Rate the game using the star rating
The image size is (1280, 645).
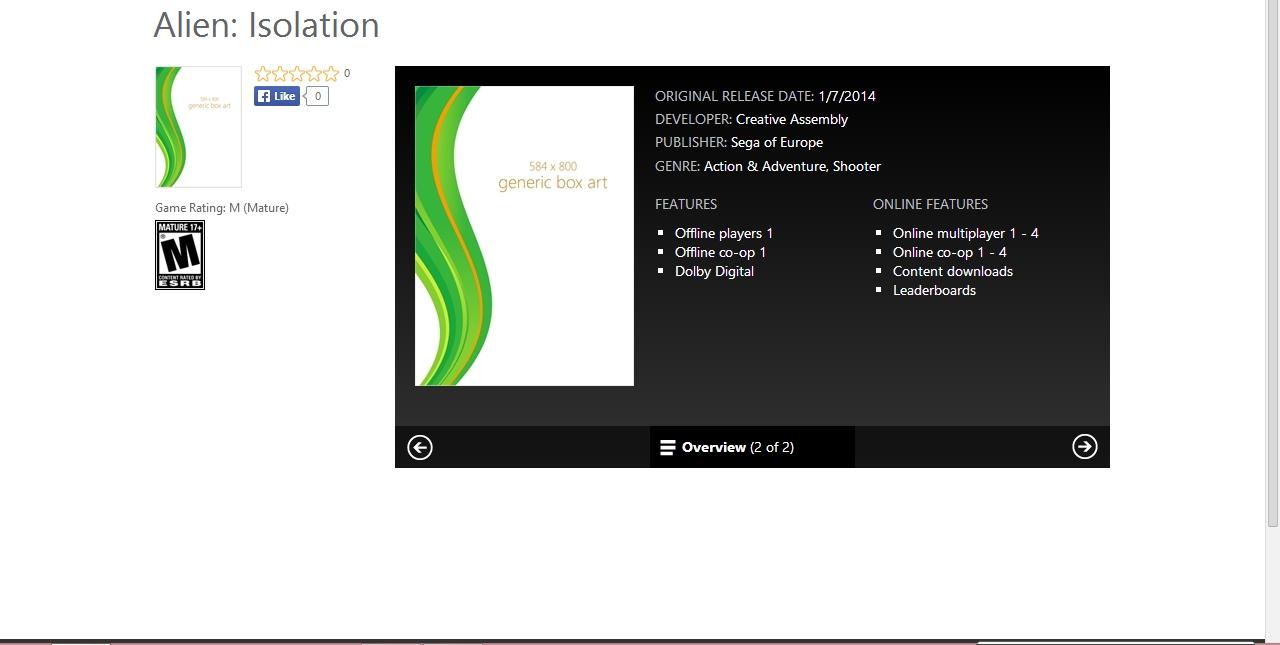click(x=297, y=73)
